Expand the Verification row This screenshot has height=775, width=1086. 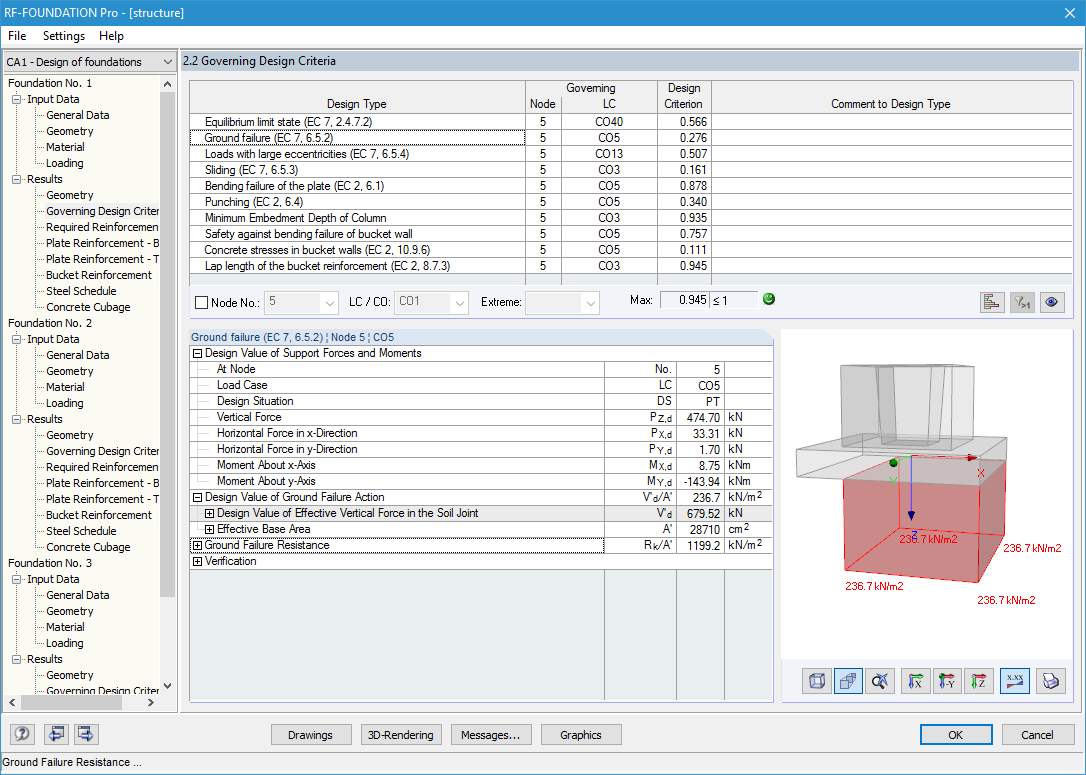pyautogui.click(x=197, y=561)
